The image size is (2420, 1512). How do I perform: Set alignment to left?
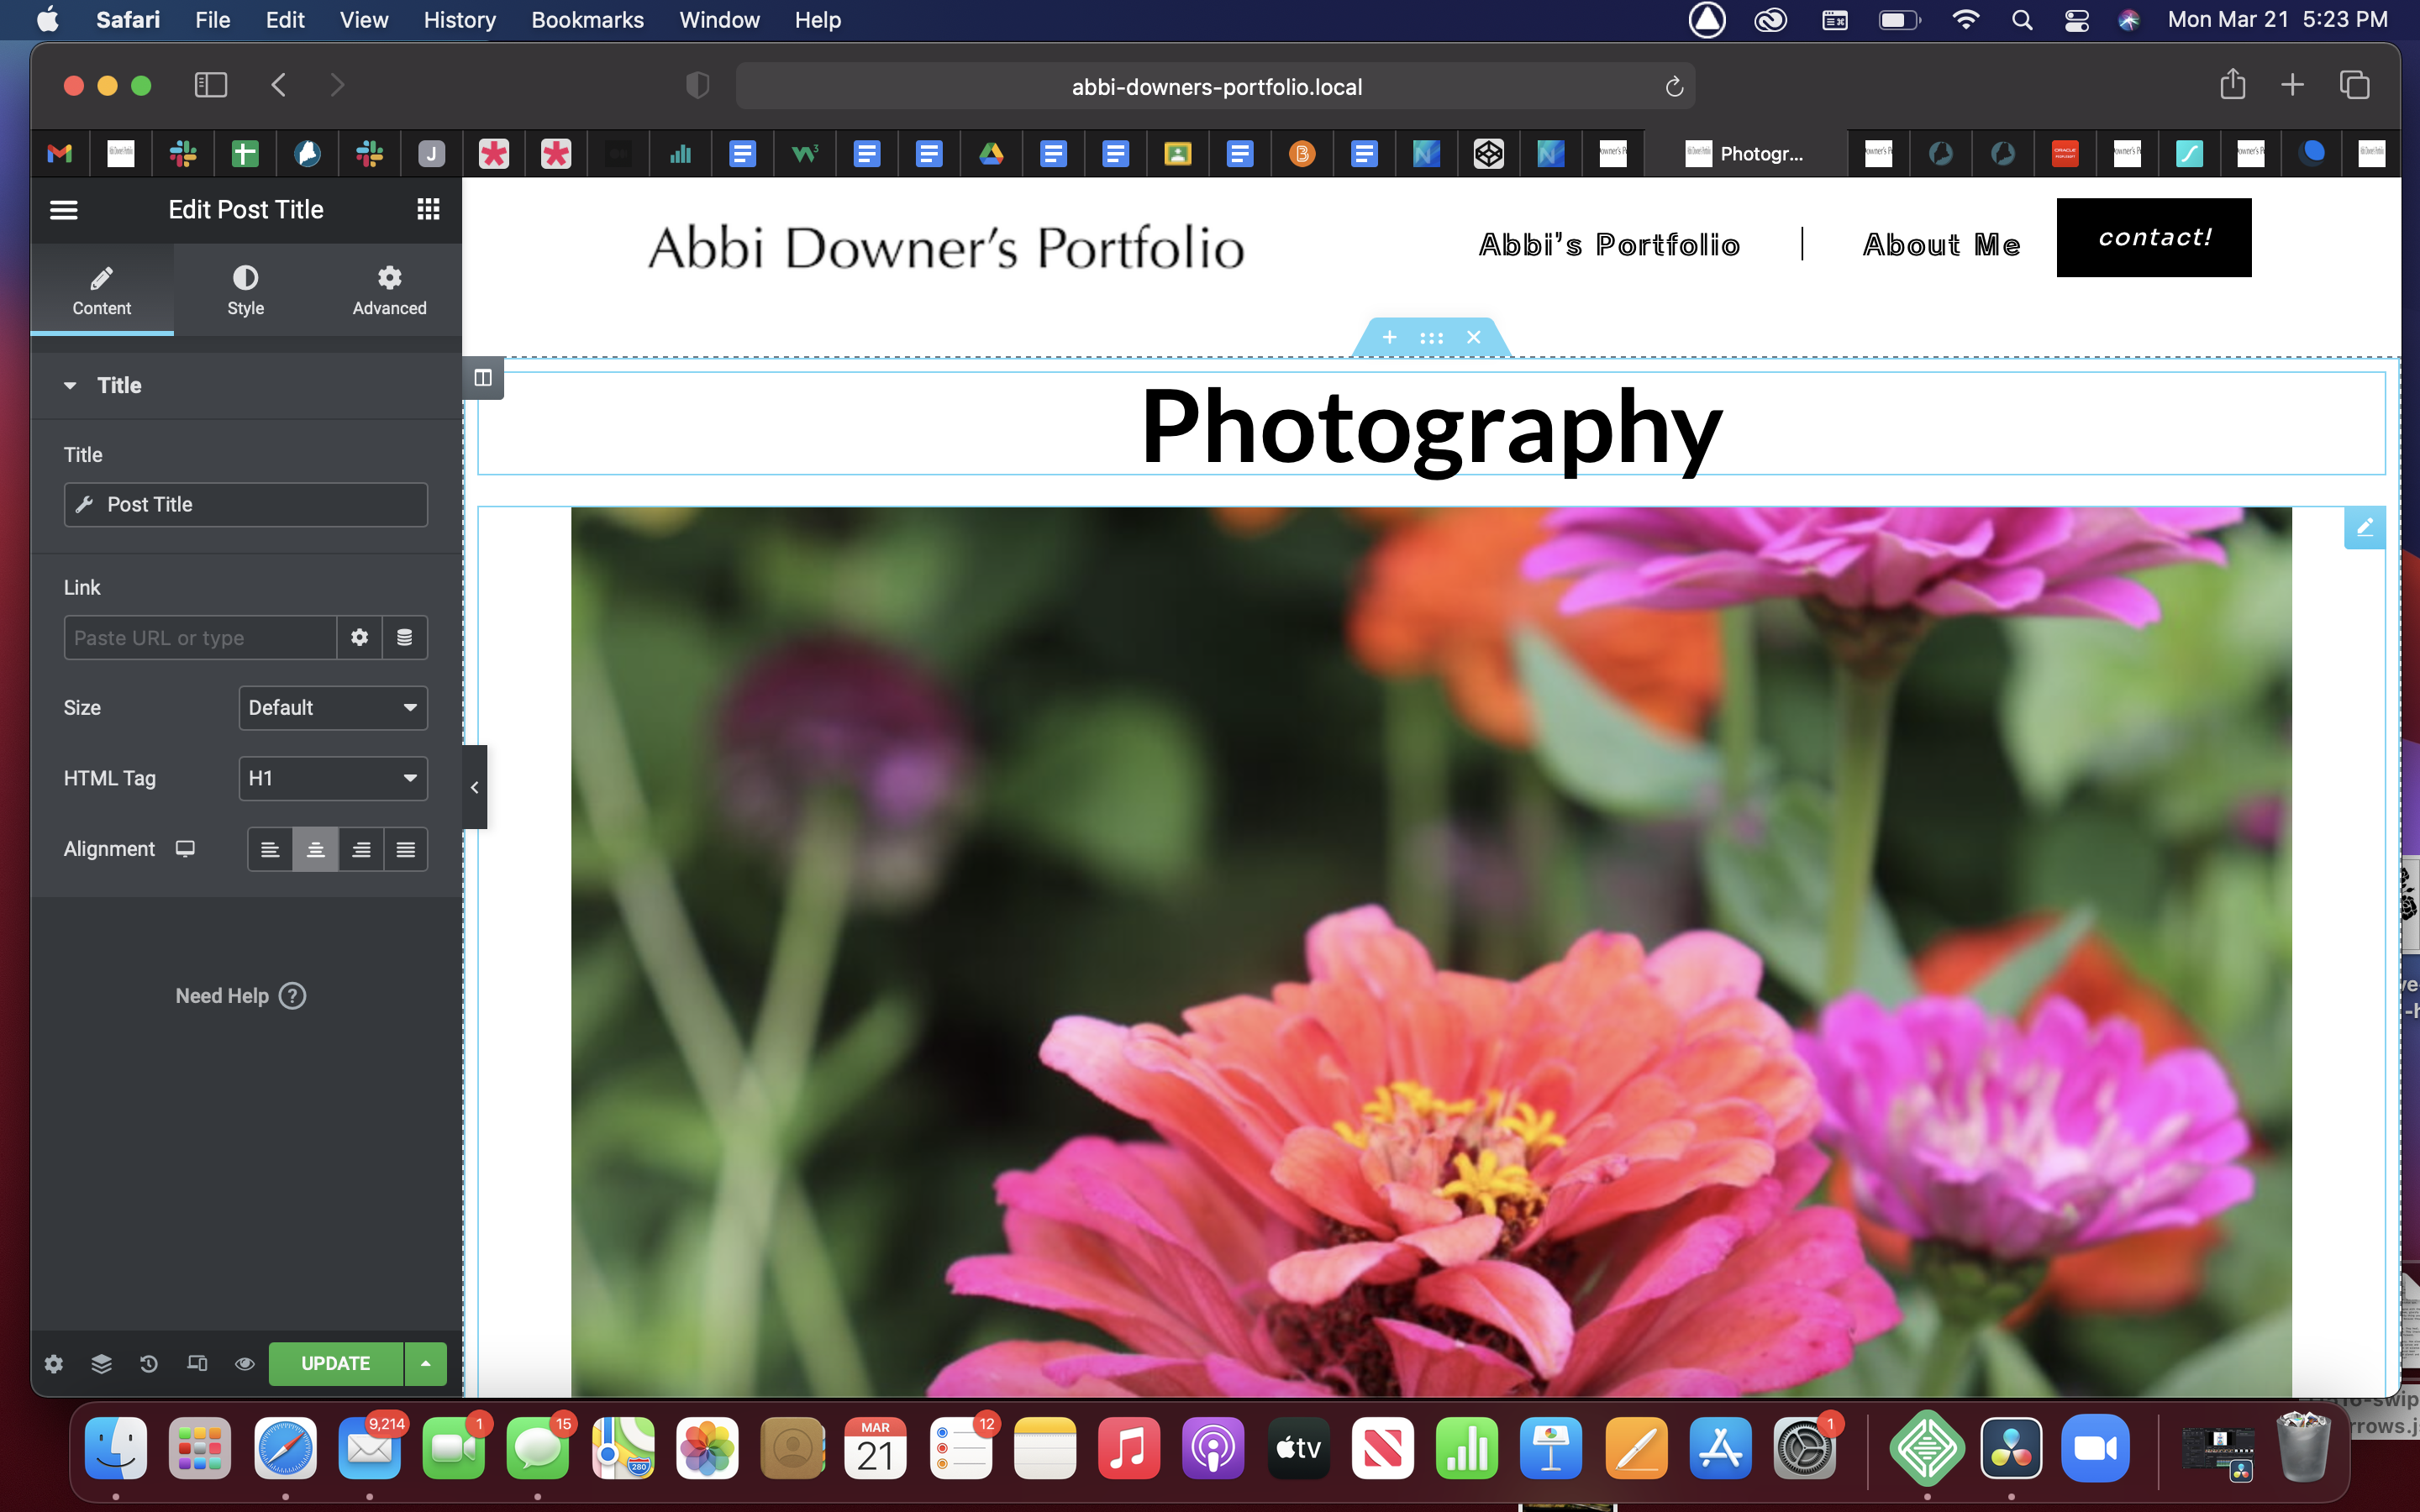[x=270, y=849]
